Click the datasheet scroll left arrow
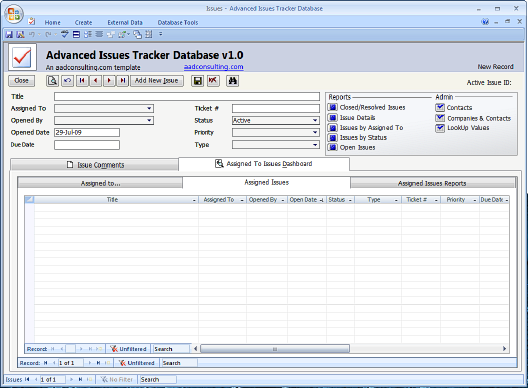The width and height of the screenshot is (528, 388). click(x=196, y=349)
